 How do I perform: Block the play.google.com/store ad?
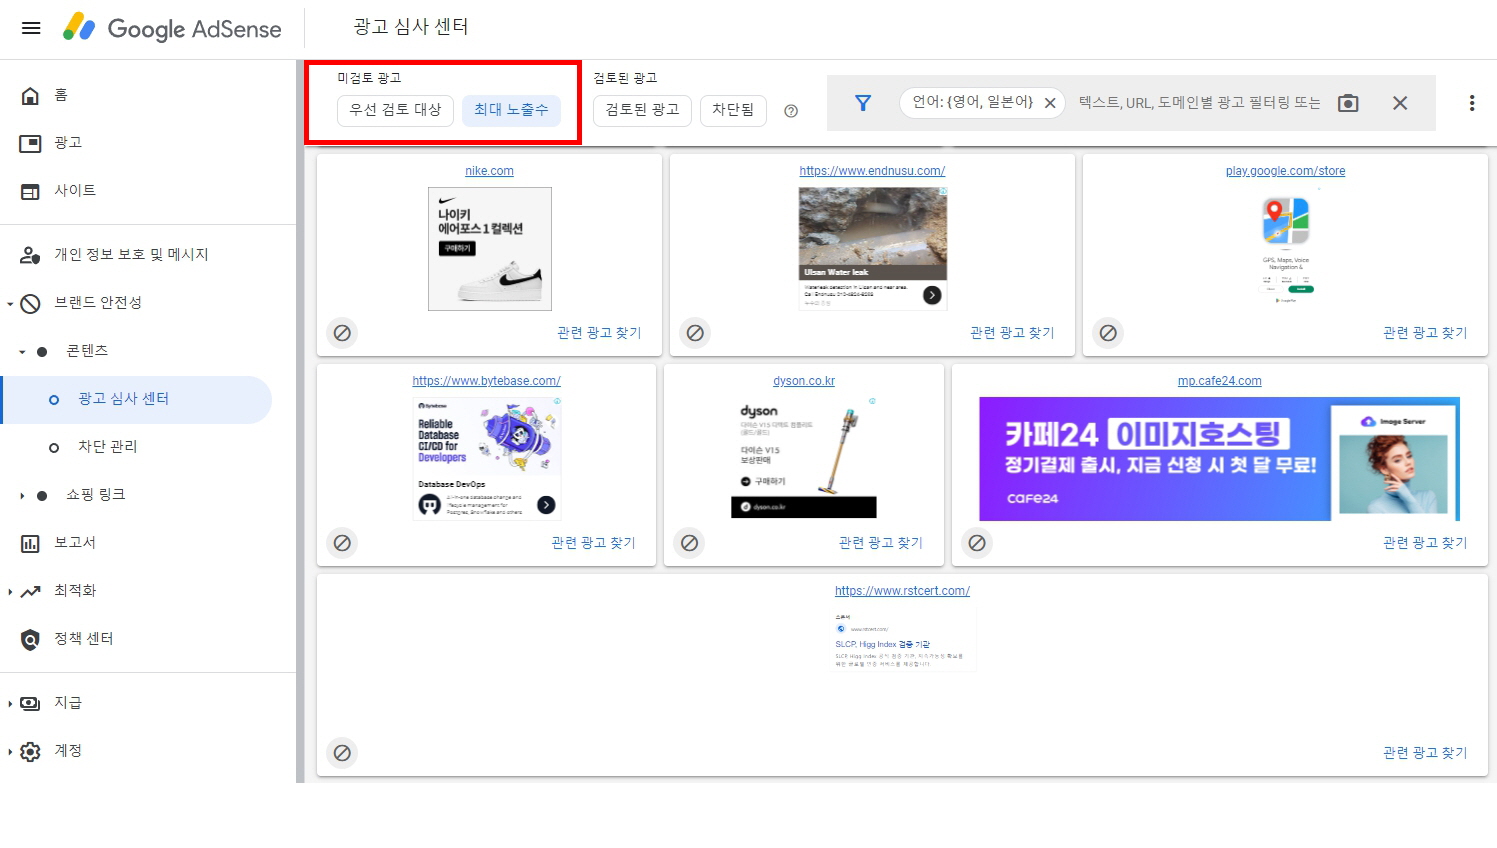tap(1108, 333)
